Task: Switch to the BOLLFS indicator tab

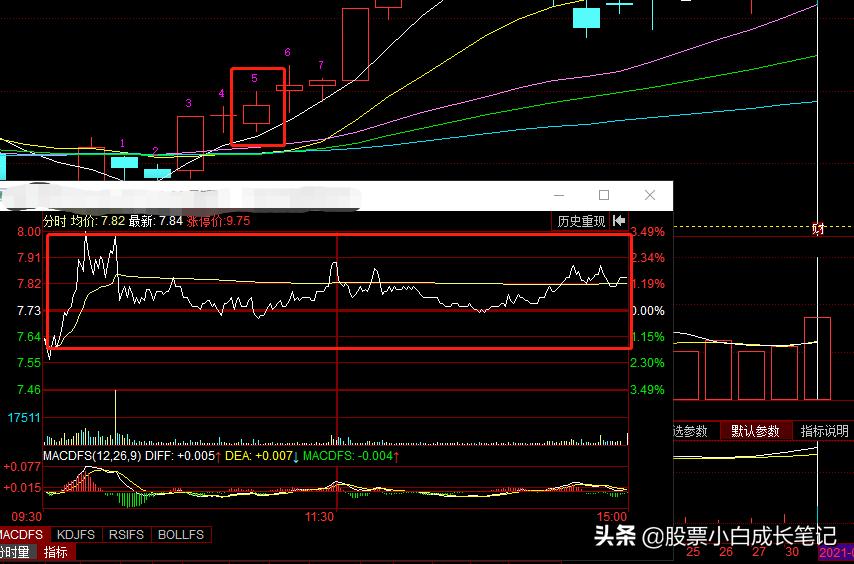Action: coord(181,535)
